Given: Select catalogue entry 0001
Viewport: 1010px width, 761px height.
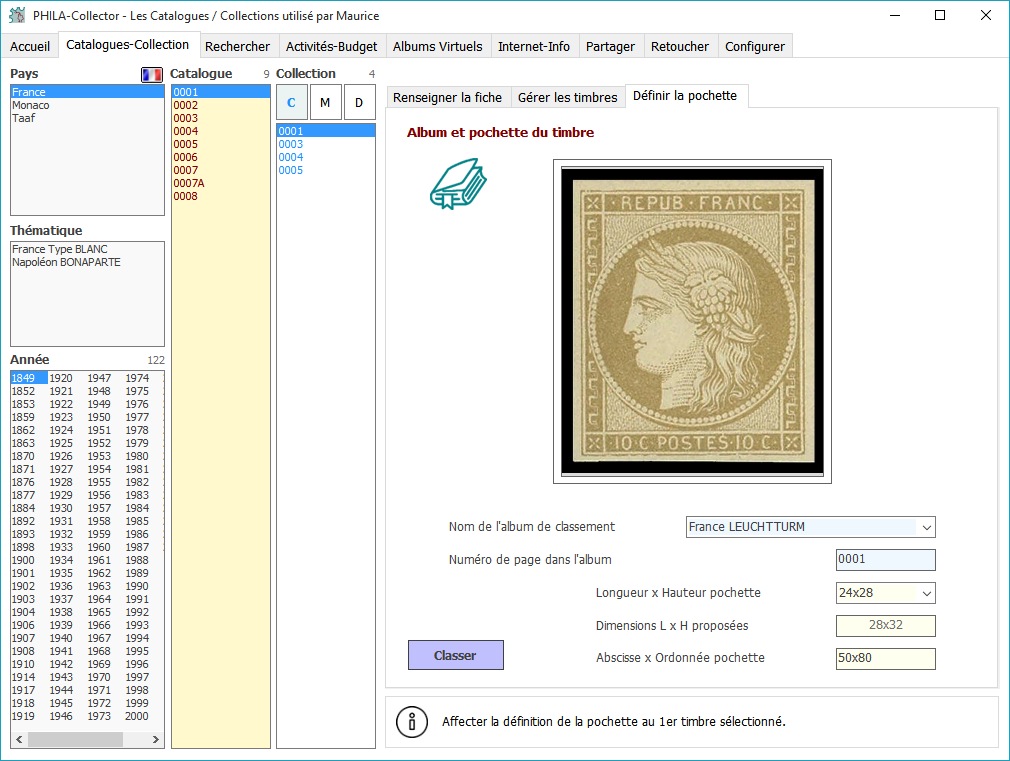Looking at the screenshot, I should tap(220, 92).
